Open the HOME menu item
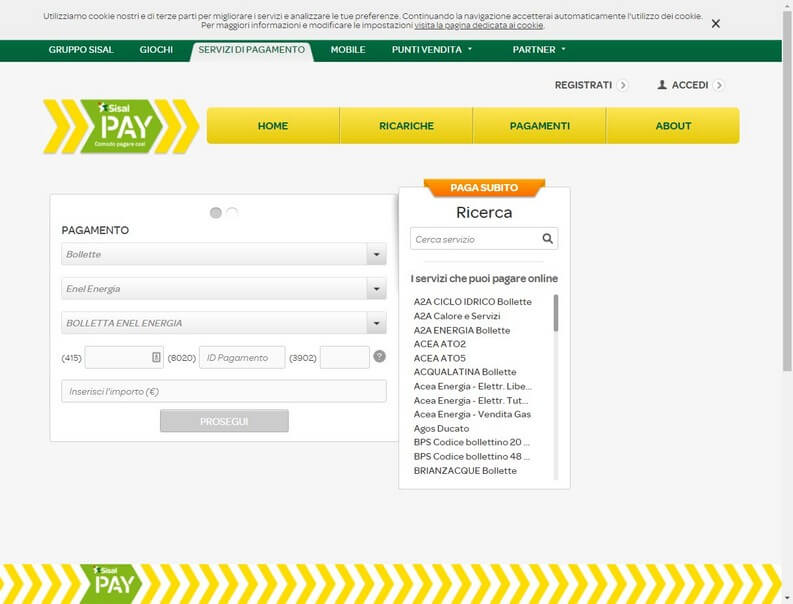Viewport: 793px width, 604px height. coord(273,125)
